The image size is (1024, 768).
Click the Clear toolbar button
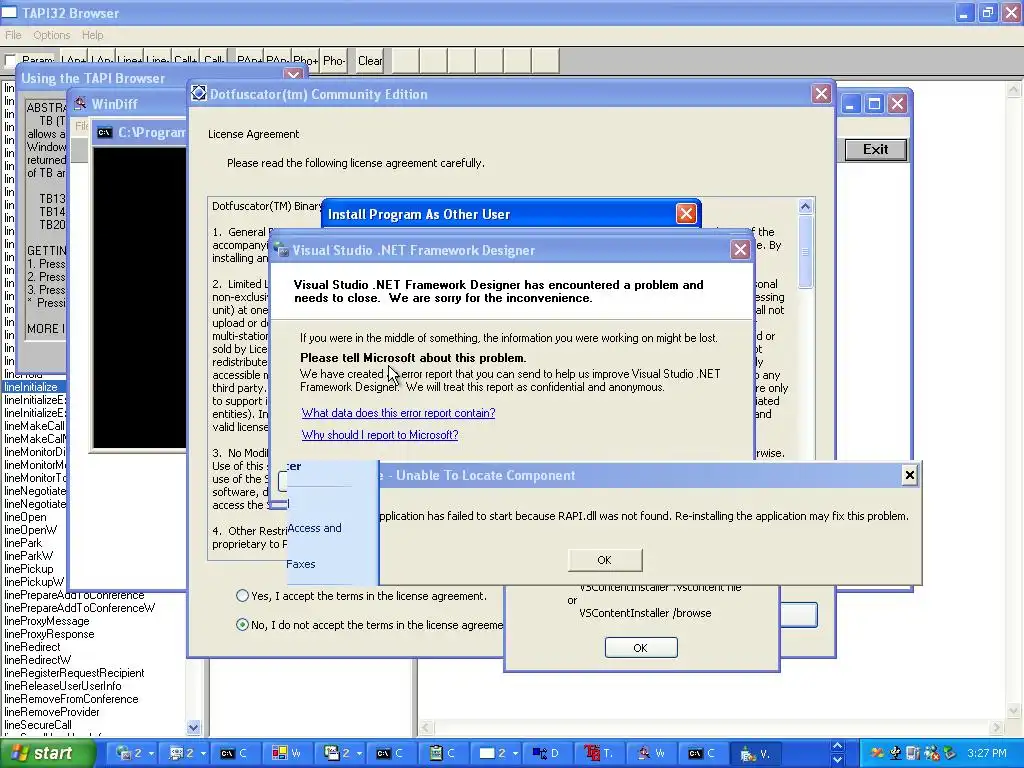click(370, 61)
